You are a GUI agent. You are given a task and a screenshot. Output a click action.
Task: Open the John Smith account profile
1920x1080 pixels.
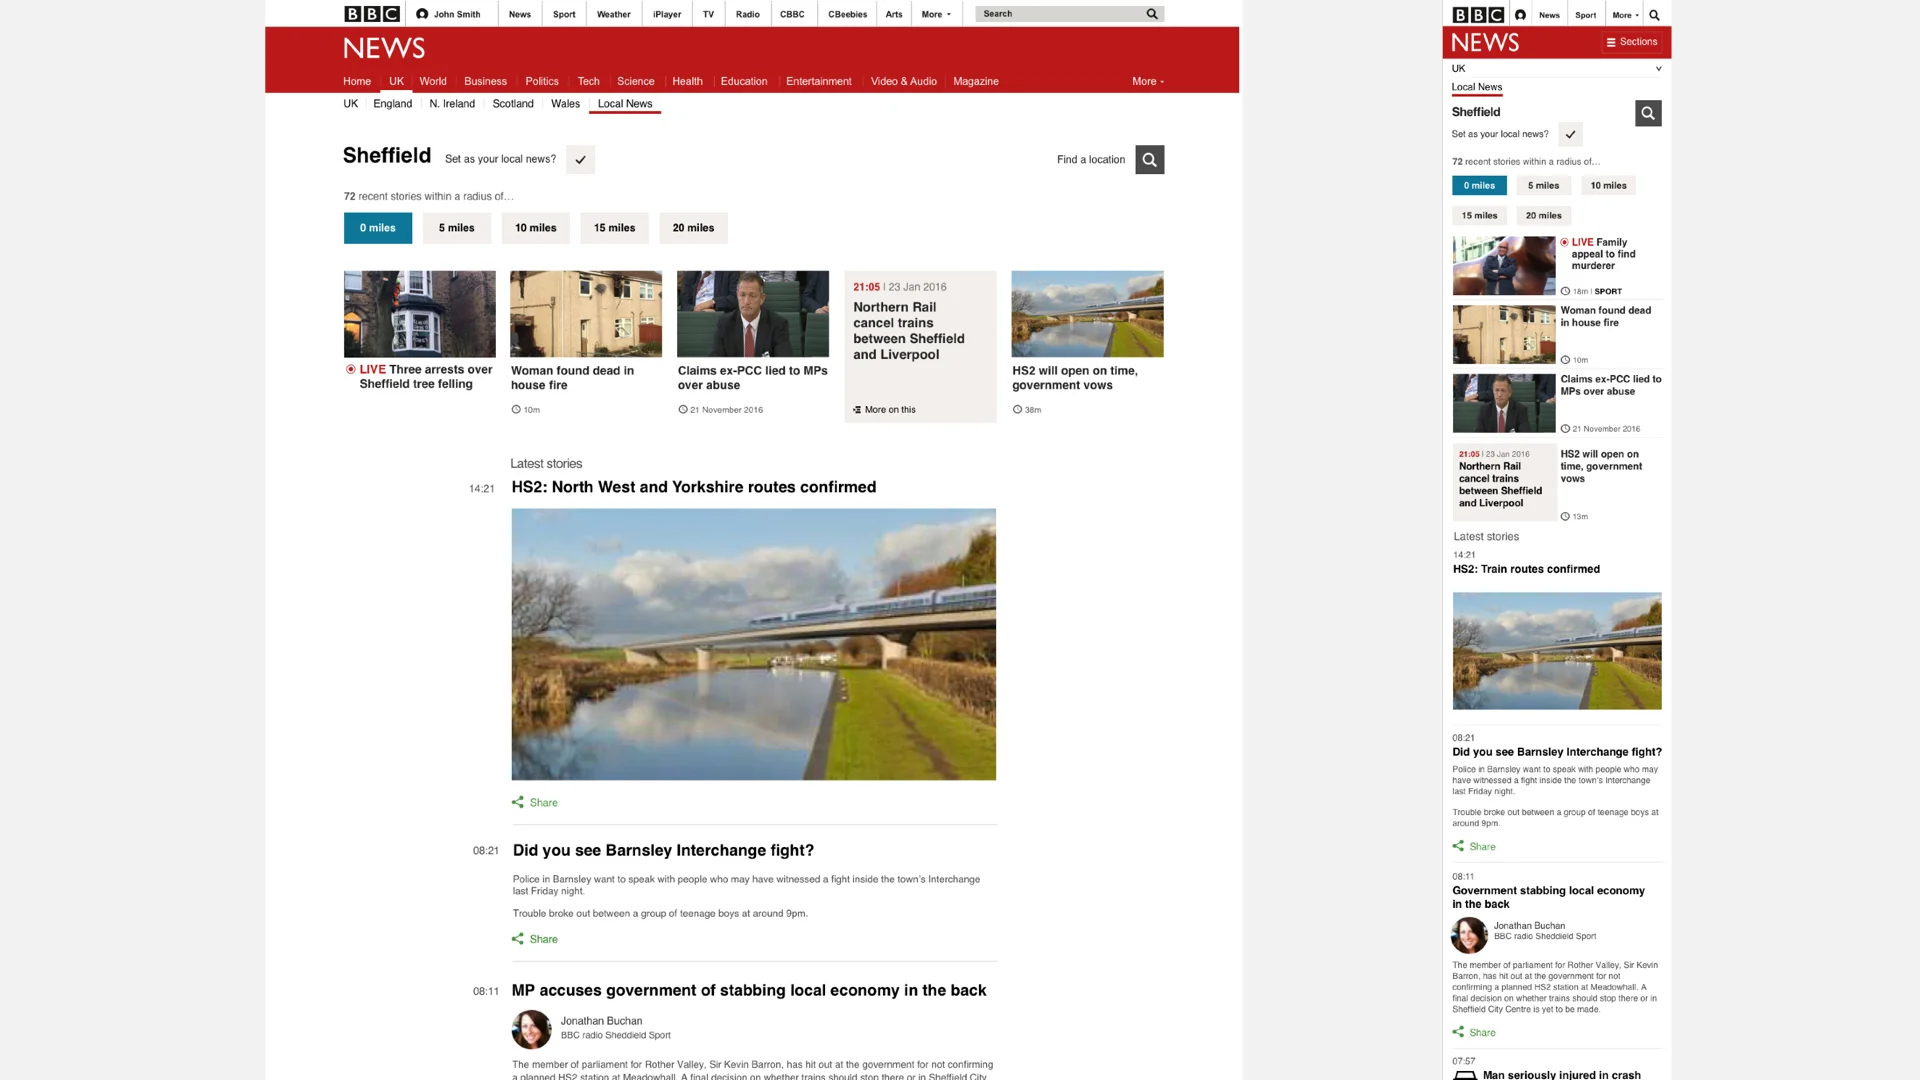point(448,14)
